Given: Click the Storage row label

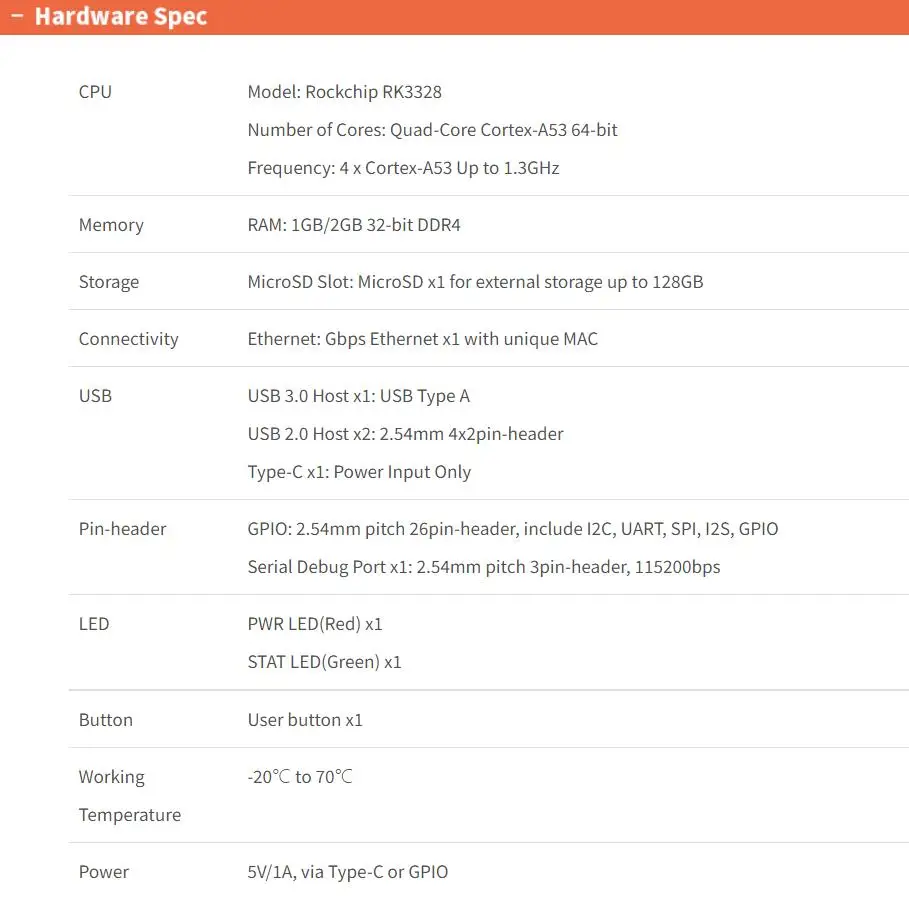Looking at the screenshot, I should click(109, 282).
